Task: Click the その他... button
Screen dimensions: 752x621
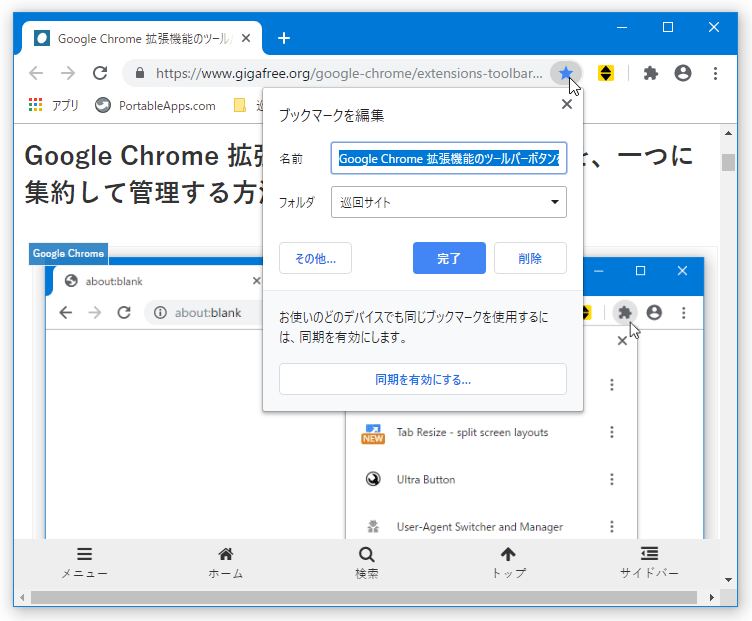Action: [x=315, y=258]
